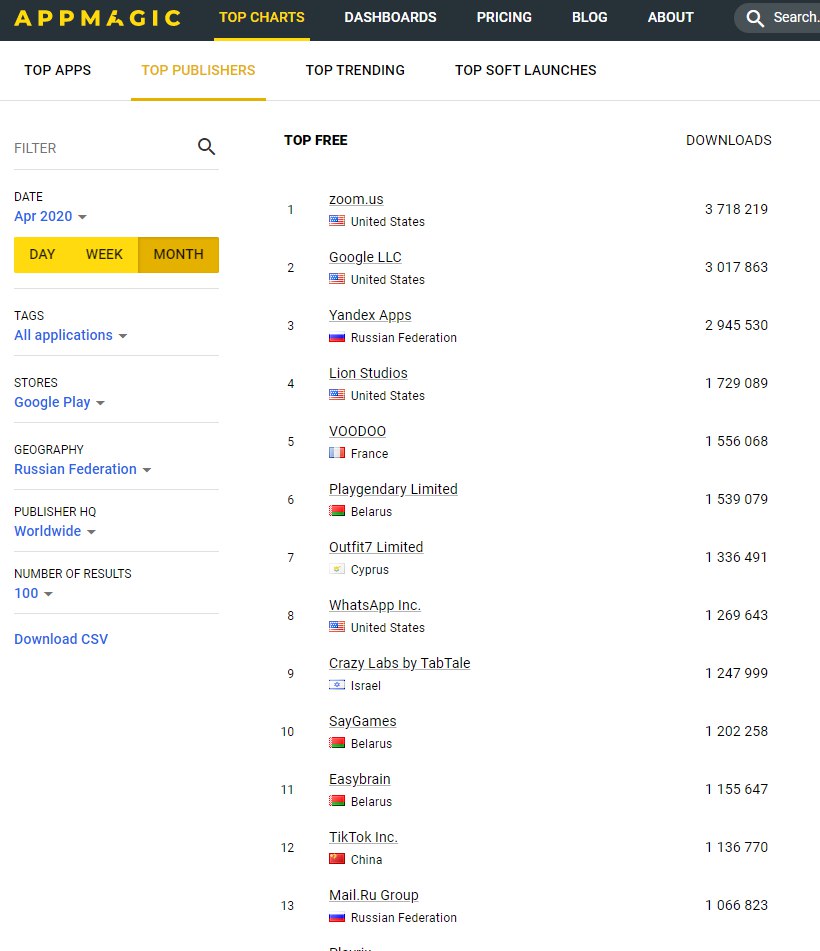Open the VOODOO publisher link
Image resolution: width=820 pixels, height=951 pixels.
[357, 431]
